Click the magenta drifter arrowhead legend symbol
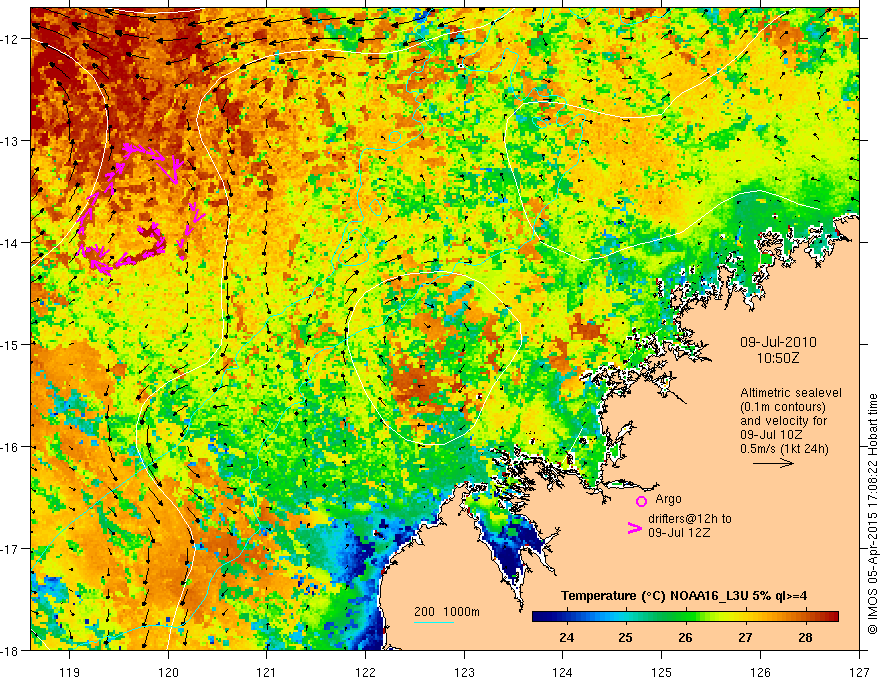 click(x=635, y=528)
